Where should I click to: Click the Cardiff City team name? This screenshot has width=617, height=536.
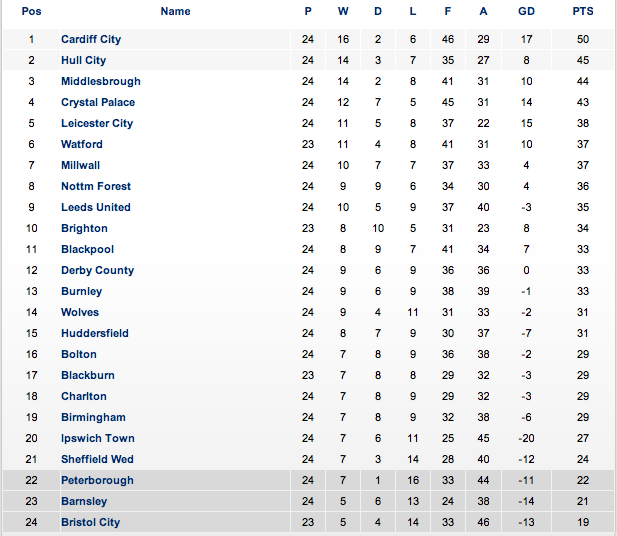click(x=91, y=39)
